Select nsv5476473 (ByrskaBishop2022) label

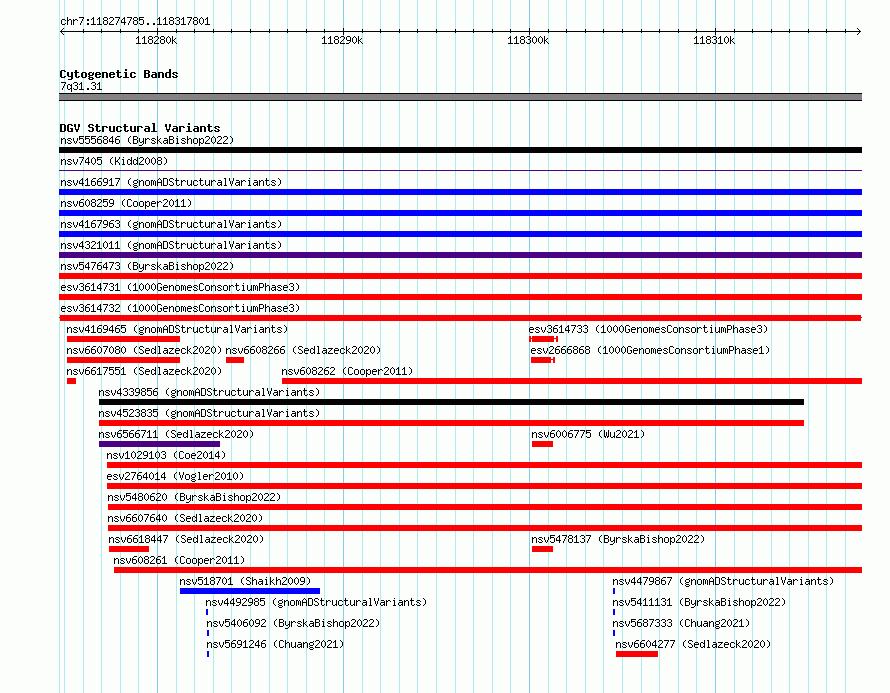(x=147, y=266)
